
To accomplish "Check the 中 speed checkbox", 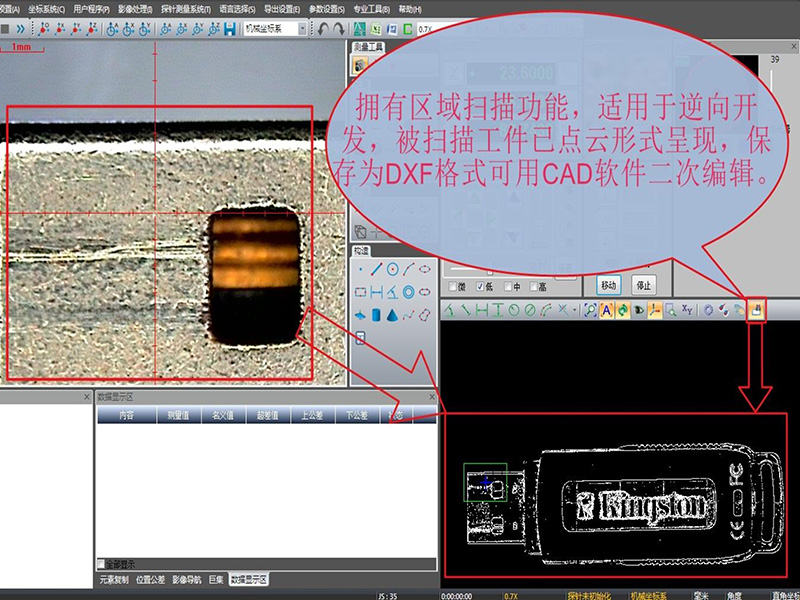I will click(508, 287).
